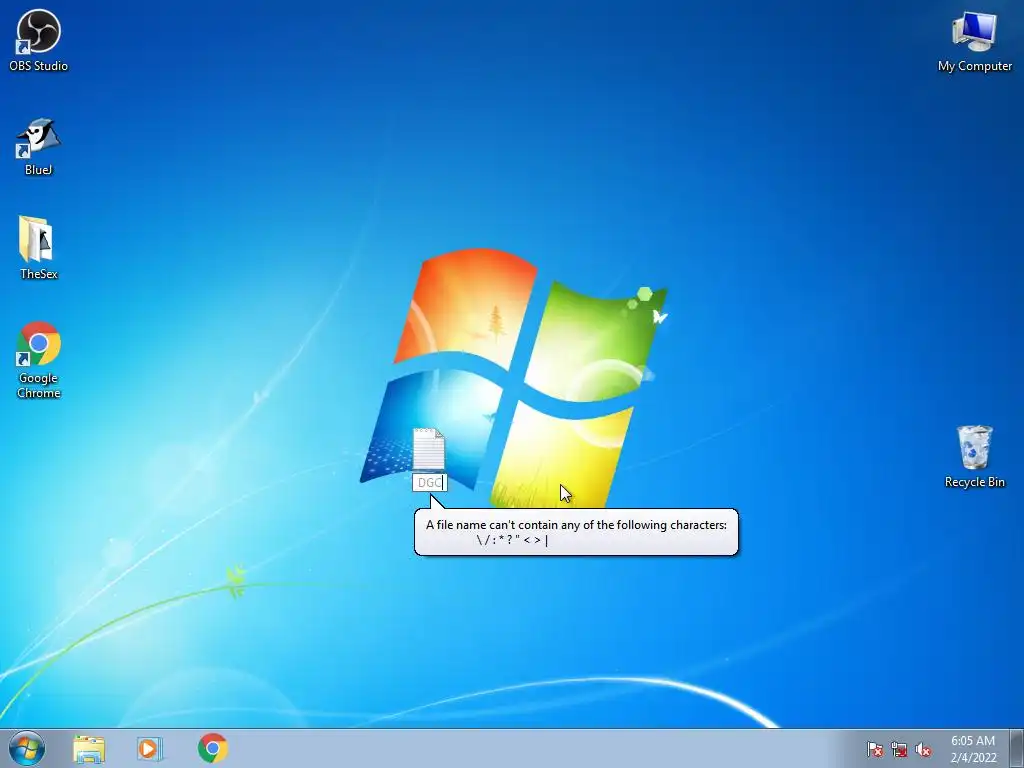Open Windows Explorer from the taskbar

(89, 748)
